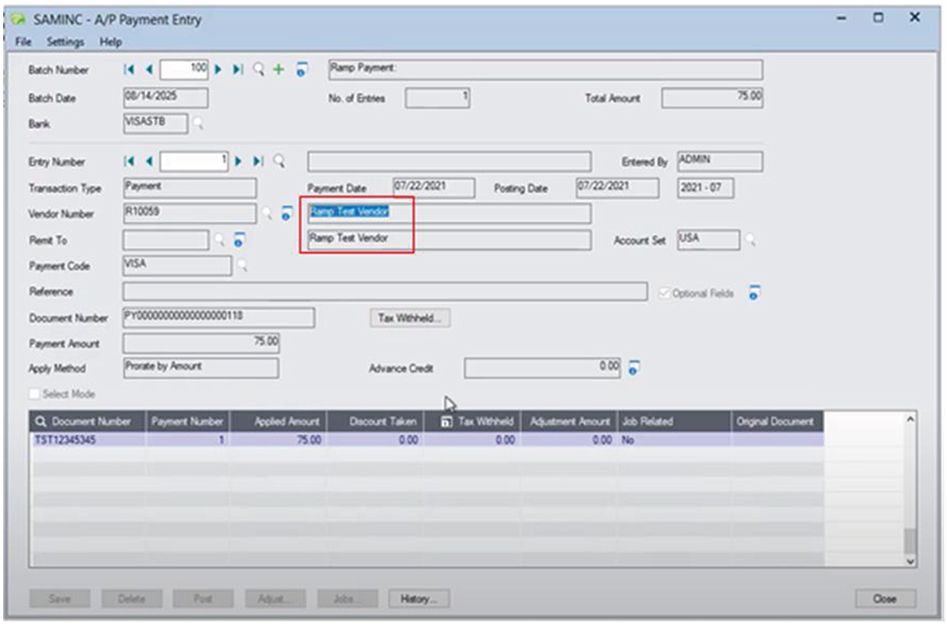Open the Payment Code finder magnifier
The image size is (947, 625).
242,265
